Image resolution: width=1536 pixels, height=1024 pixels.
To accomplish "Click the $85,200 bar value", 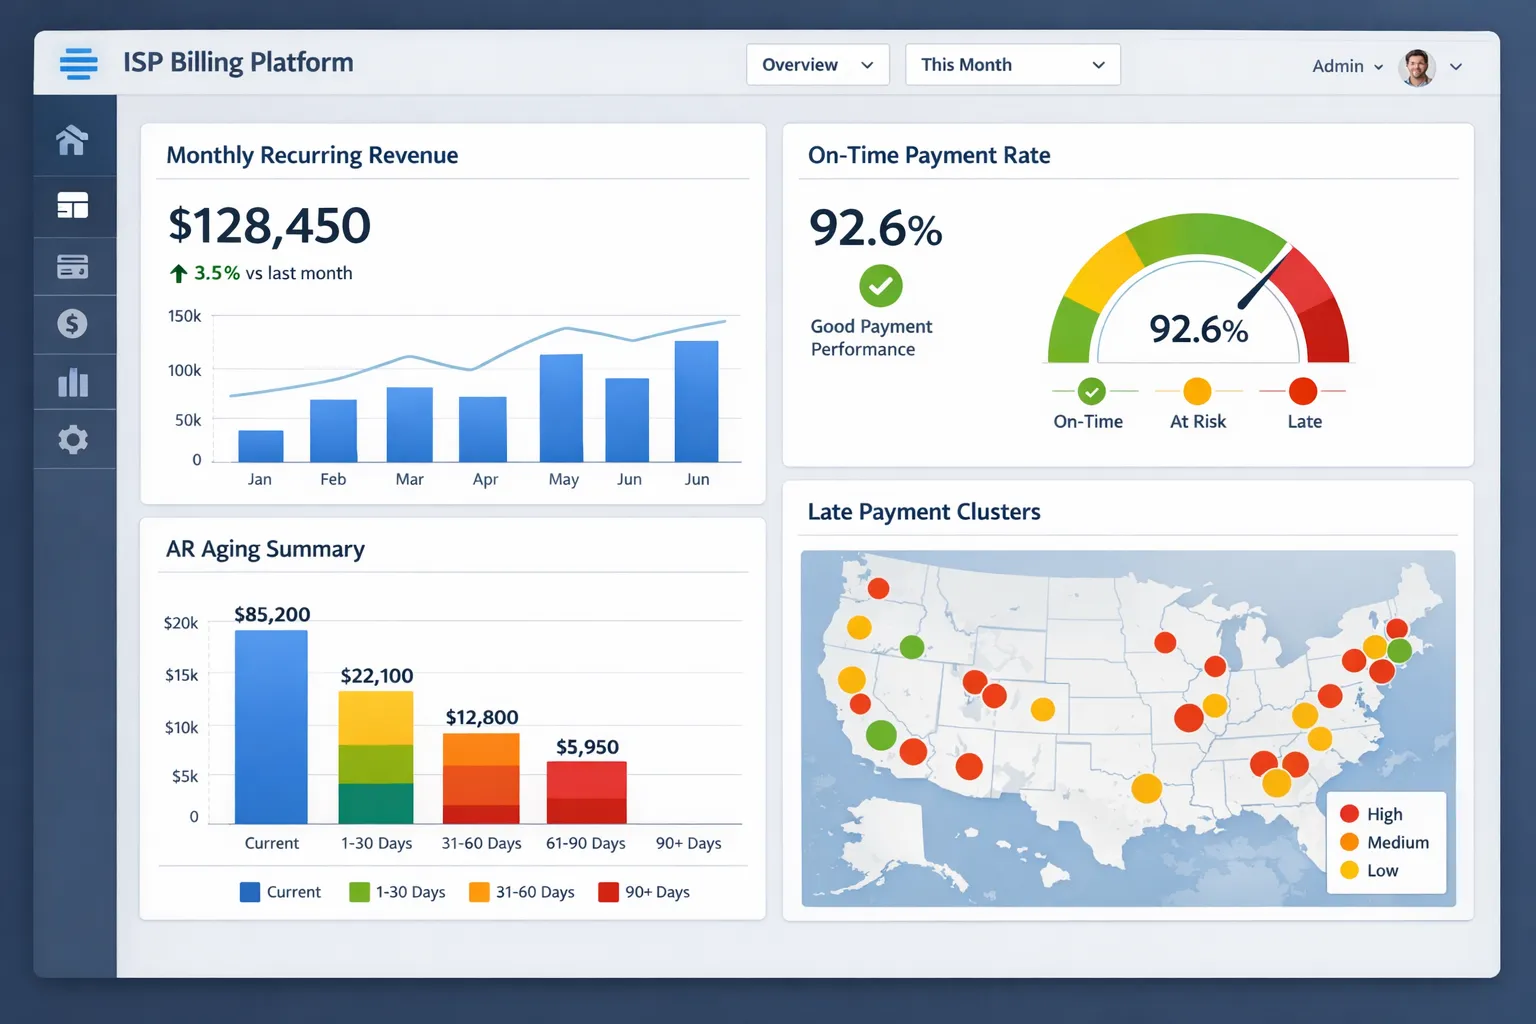I will tap(272, 614).
